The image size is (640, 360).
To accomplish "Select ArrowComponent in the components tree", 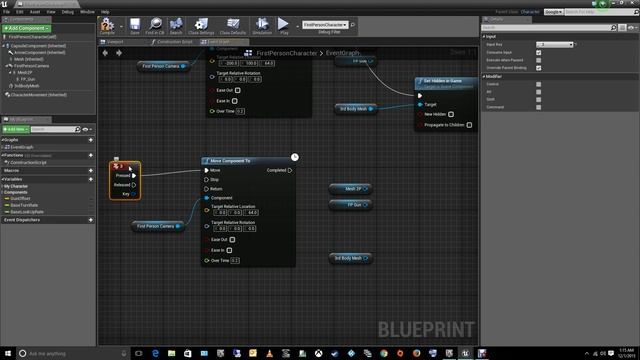I will [x=40, y=52].
